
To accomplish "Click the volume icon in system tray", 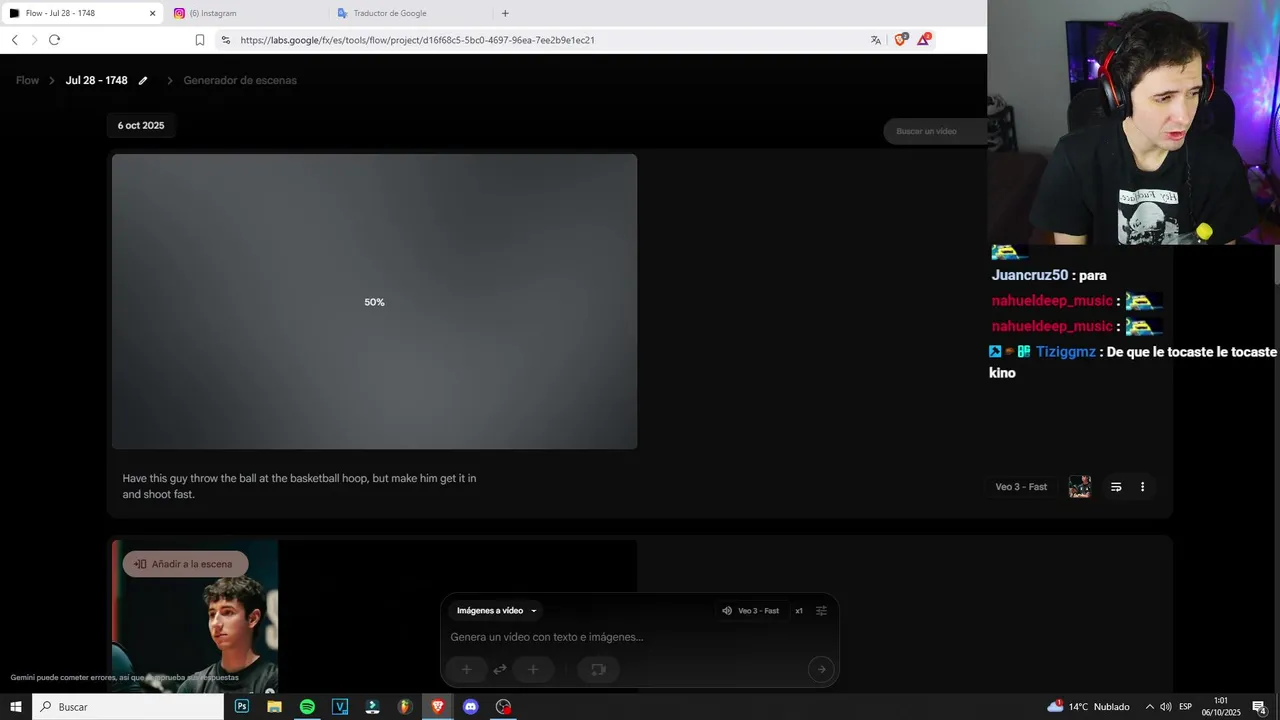I will click(x=1166, y=707).
